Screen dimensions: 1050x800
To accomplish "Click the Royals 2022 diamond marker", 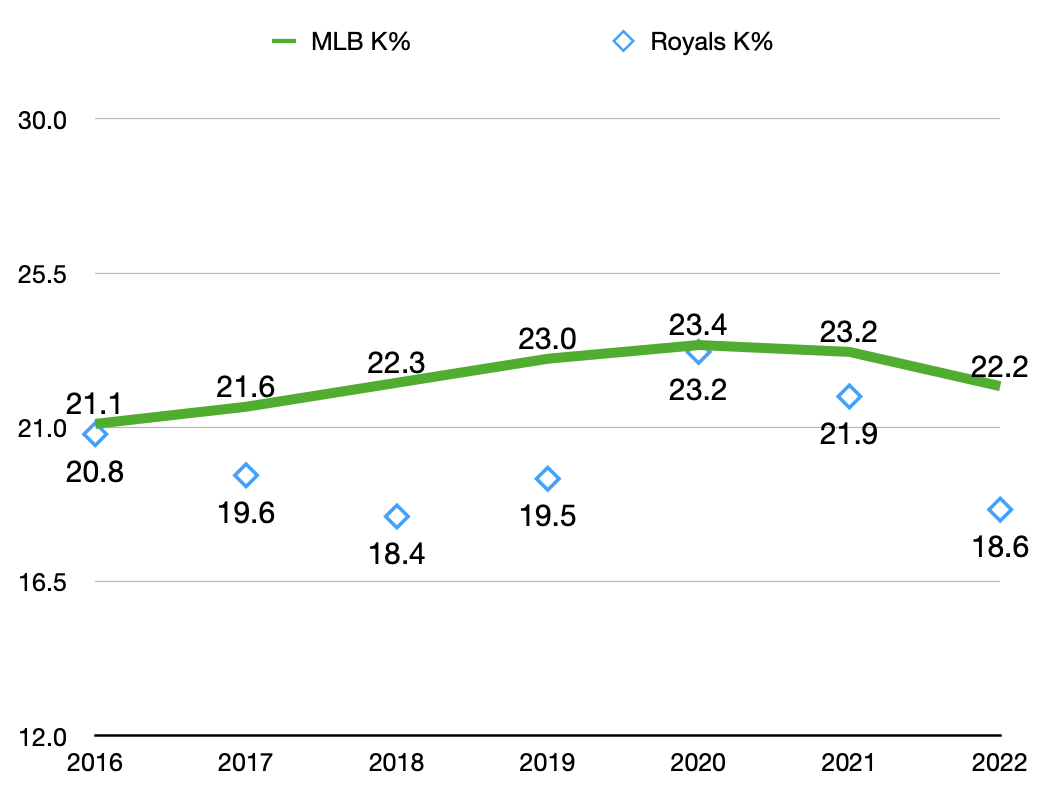I will click(999, 510).
